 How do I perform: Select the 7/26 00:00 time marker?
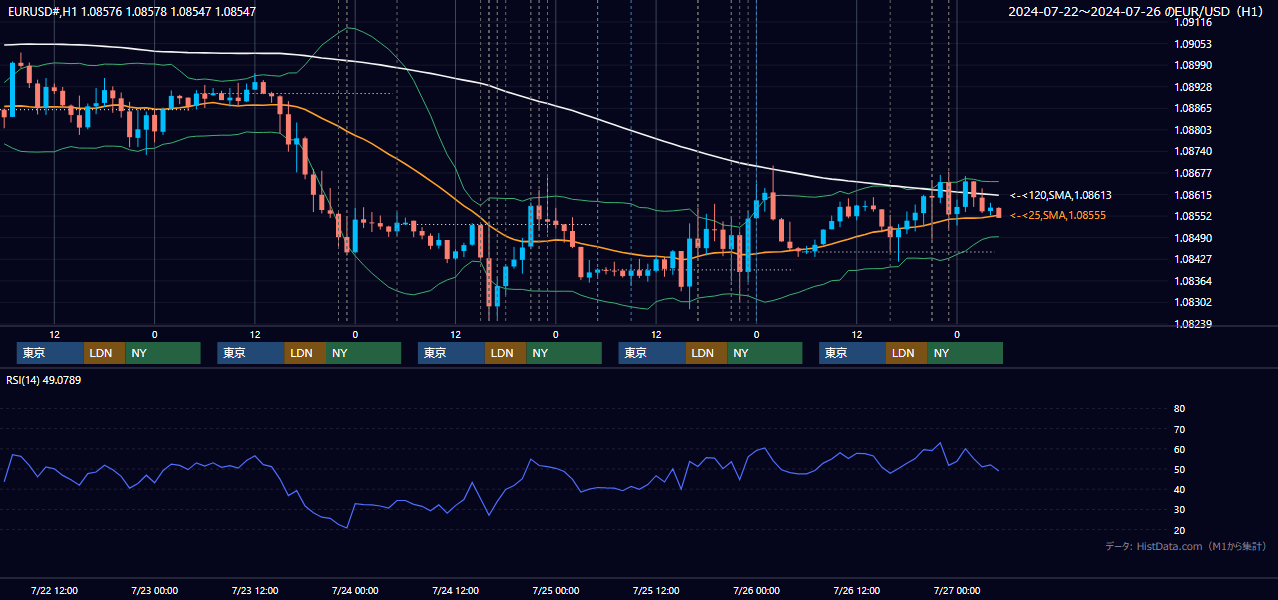[x=756, y=590]
